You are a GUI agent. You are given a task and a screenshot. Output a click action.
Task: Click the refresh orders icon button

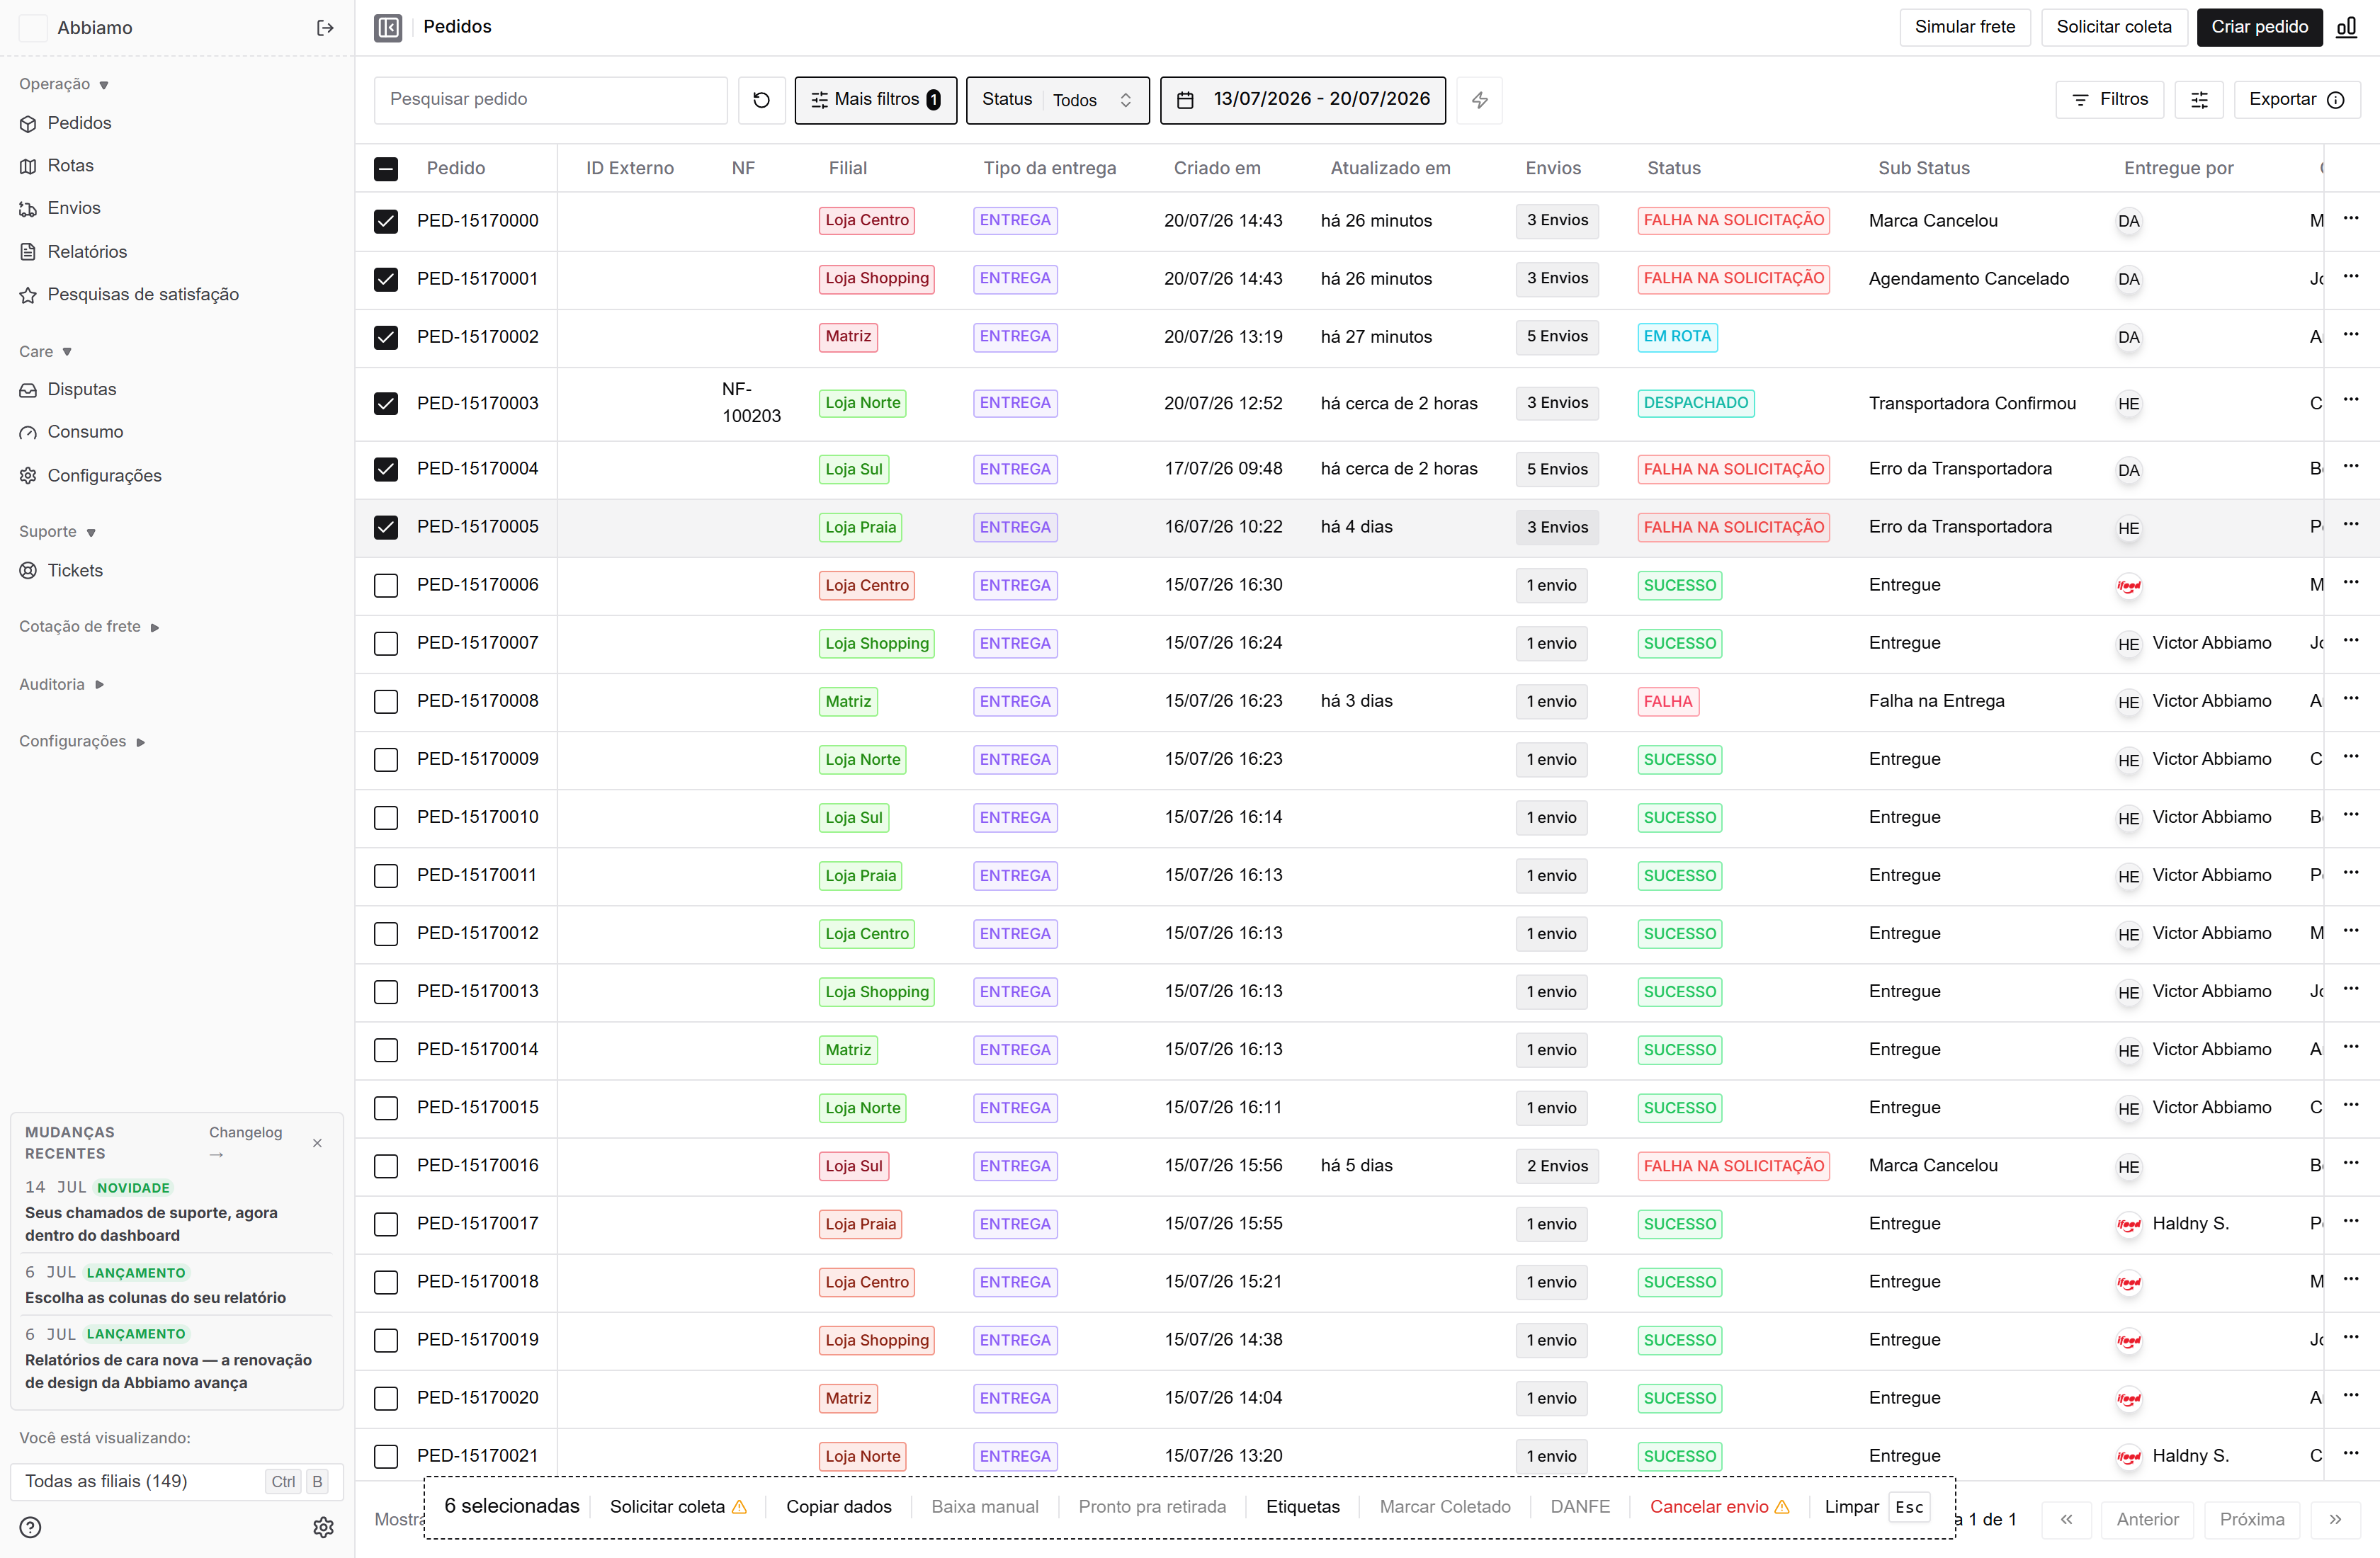click(x=761, y=100)
